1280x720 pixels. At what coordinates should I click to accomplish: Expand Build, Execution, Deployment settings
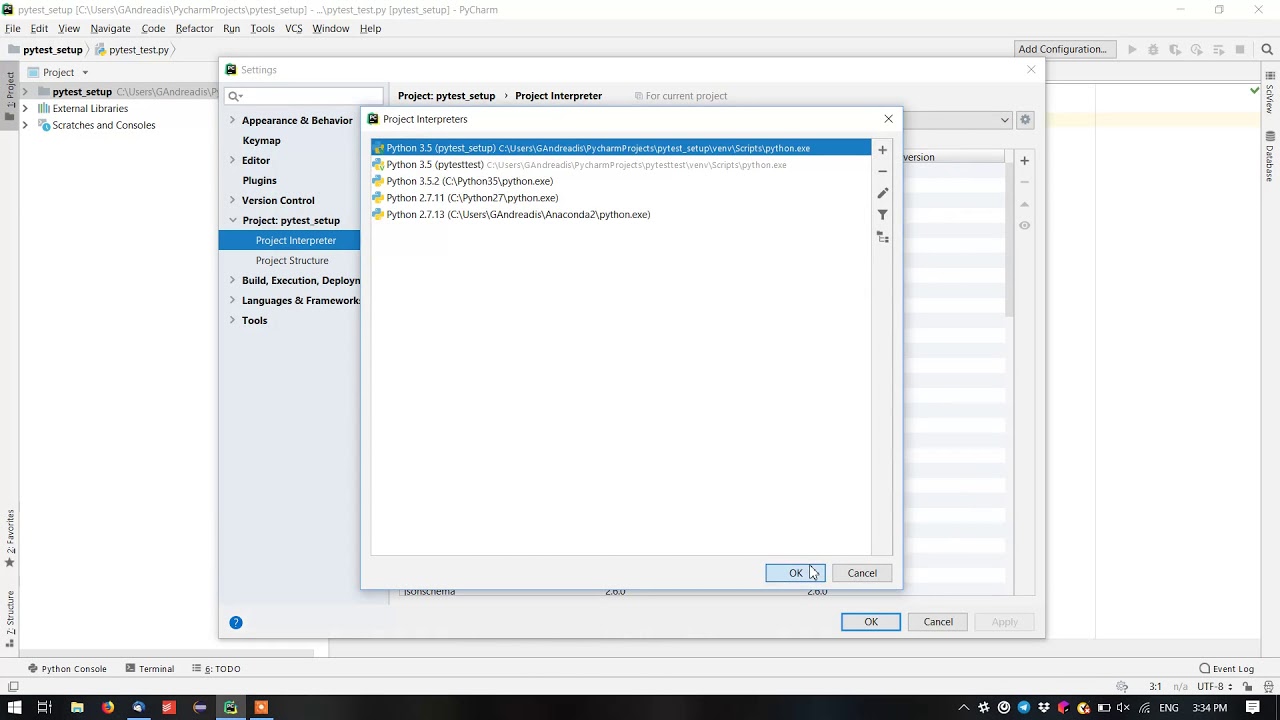tap(232, 280)
